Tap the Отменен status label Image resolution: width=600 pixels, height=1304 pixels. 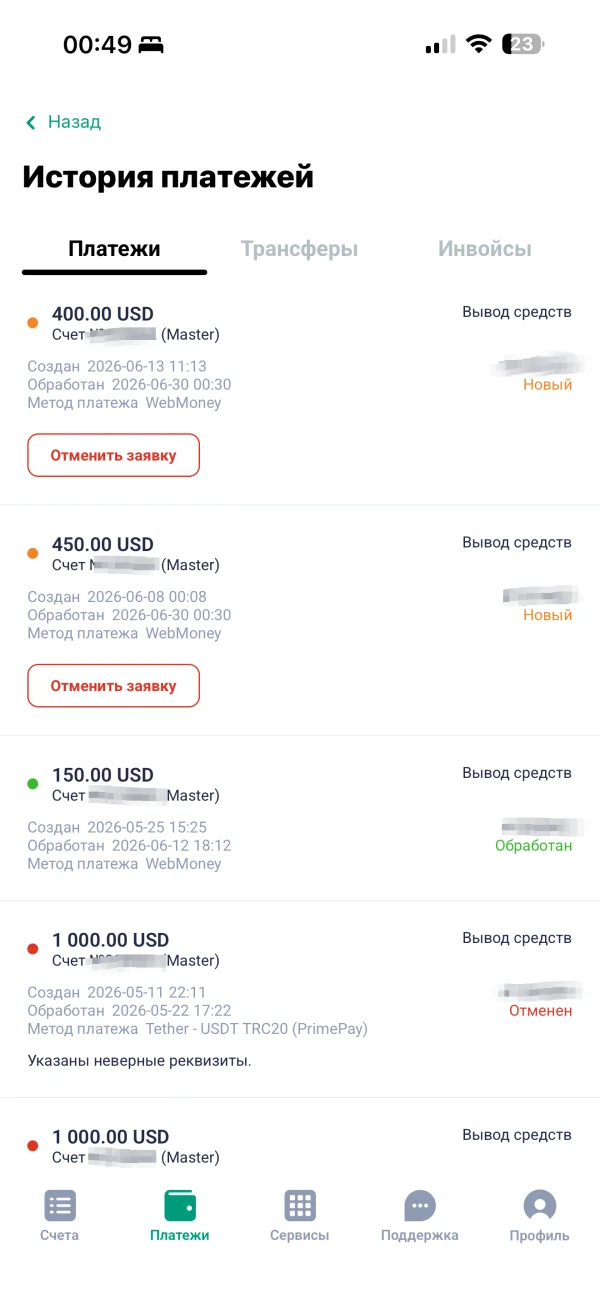(541, 1010)
